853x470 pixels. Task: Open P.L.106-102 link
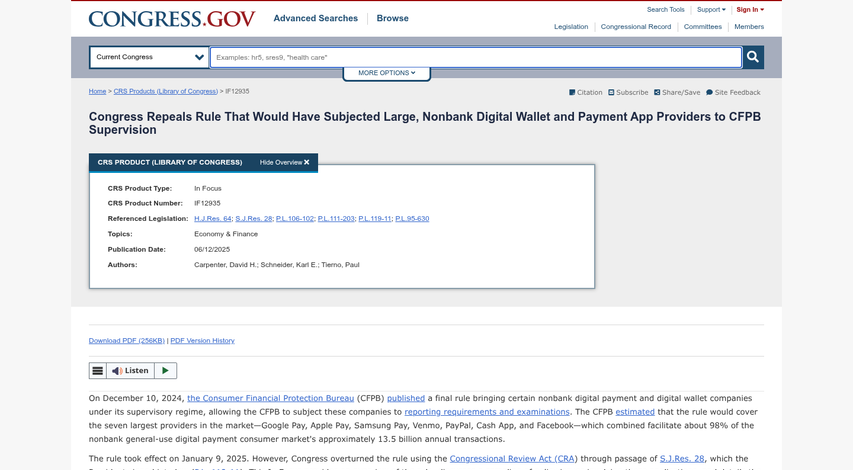click(295, 219)
